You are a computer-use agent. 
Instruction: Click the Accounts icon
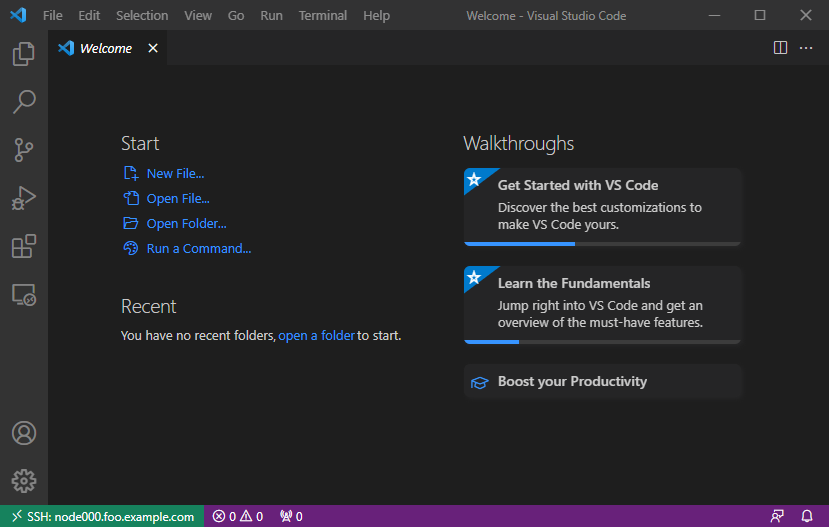(x=24, y=433)
